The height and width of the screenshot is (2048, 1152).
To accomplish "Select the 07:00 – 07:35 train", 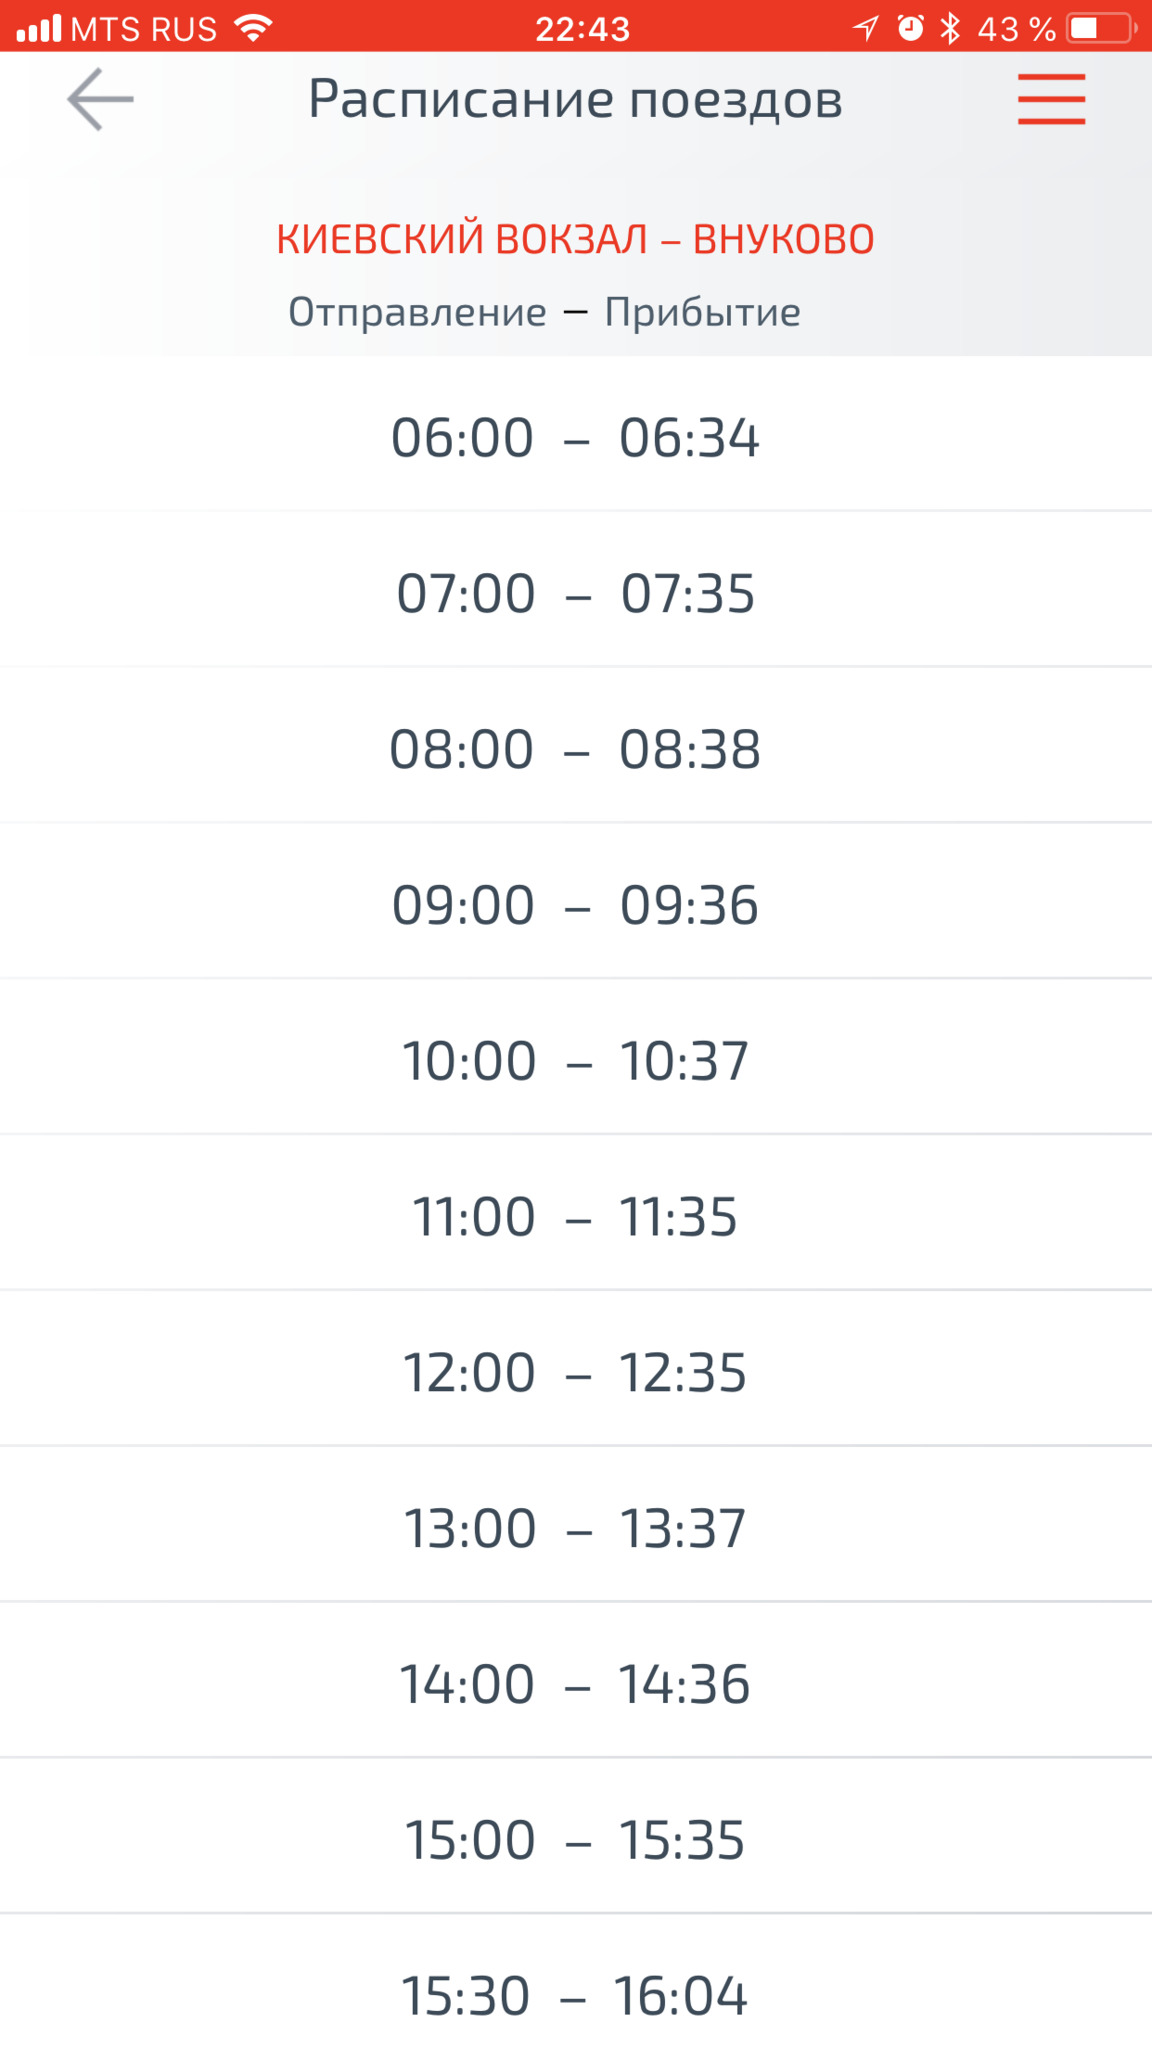I will tap(575, 594).
